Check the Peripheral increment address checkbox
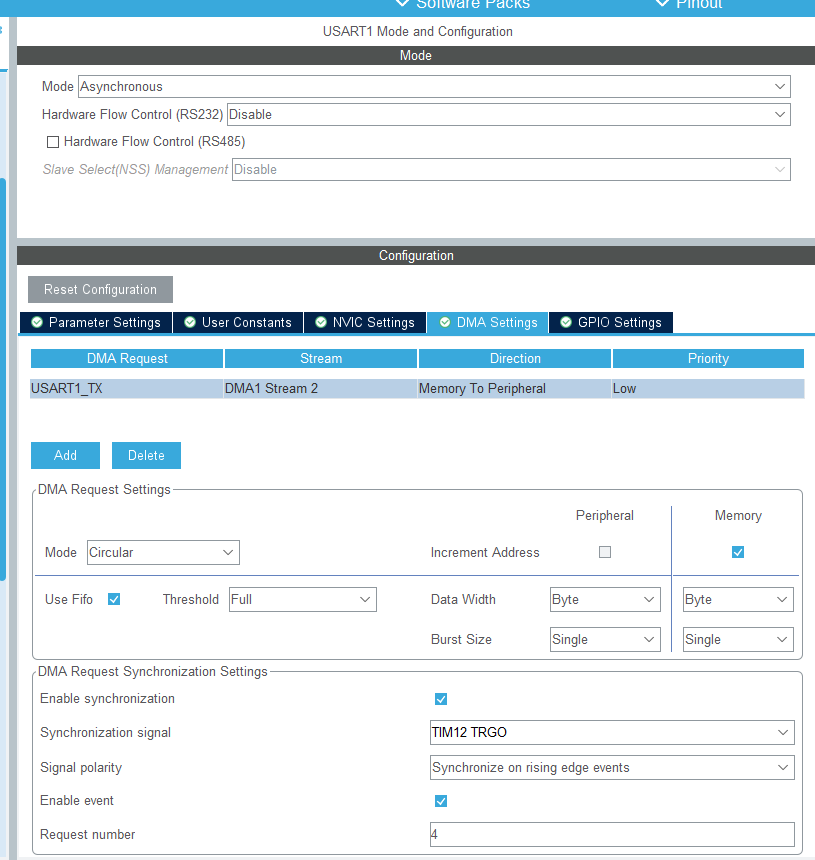Viewport: 815px width, 860px height. [x=605, y=552]
